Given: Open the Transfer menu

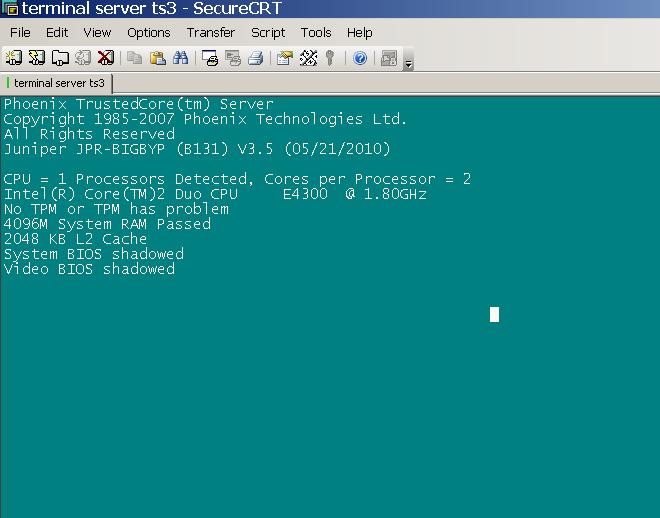Looking at the screenshot, I should tap(211, 32).
